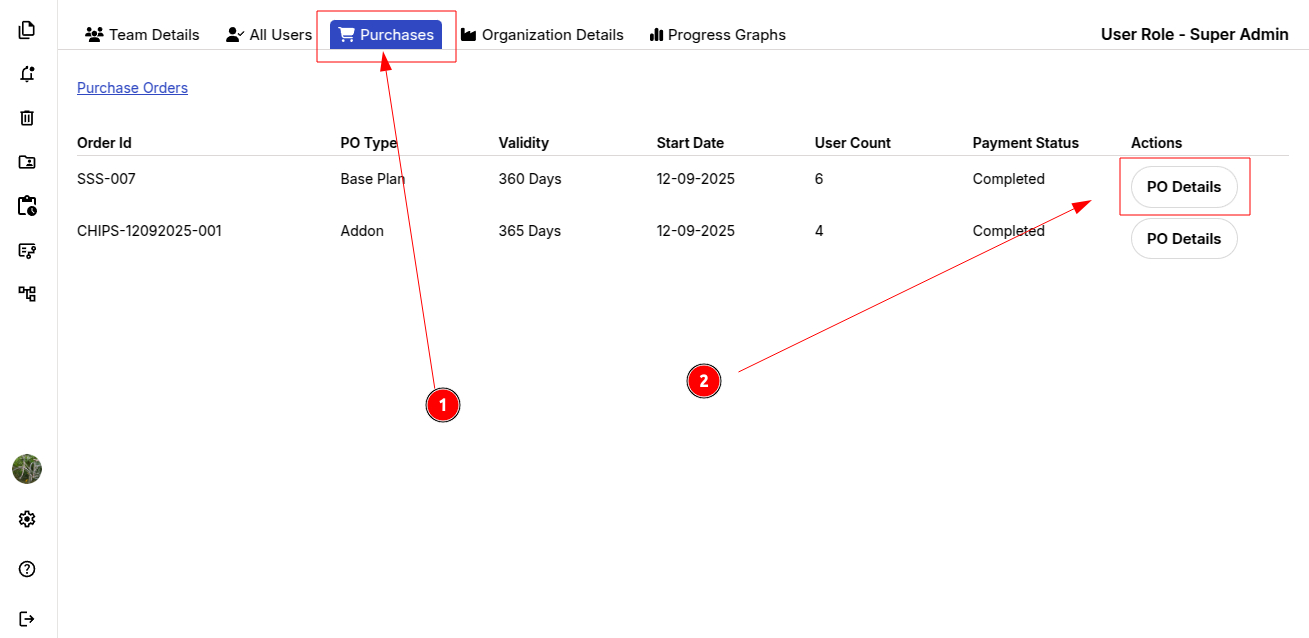Click the Purchase Orders link
This screenshot has width=1309, height=638.
point(132,88)
